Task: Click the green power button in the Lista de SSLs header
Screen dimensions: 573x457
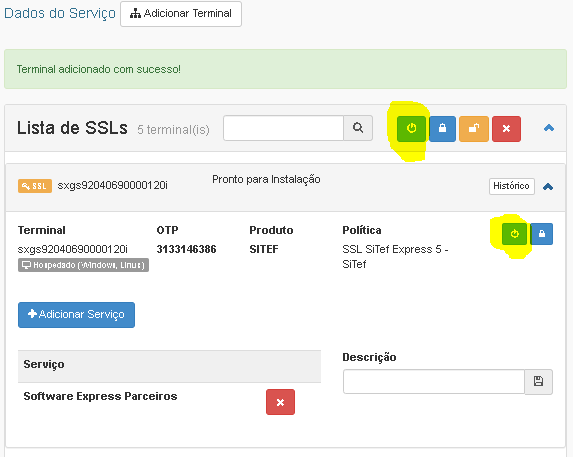Action: [x=411, y=129]
